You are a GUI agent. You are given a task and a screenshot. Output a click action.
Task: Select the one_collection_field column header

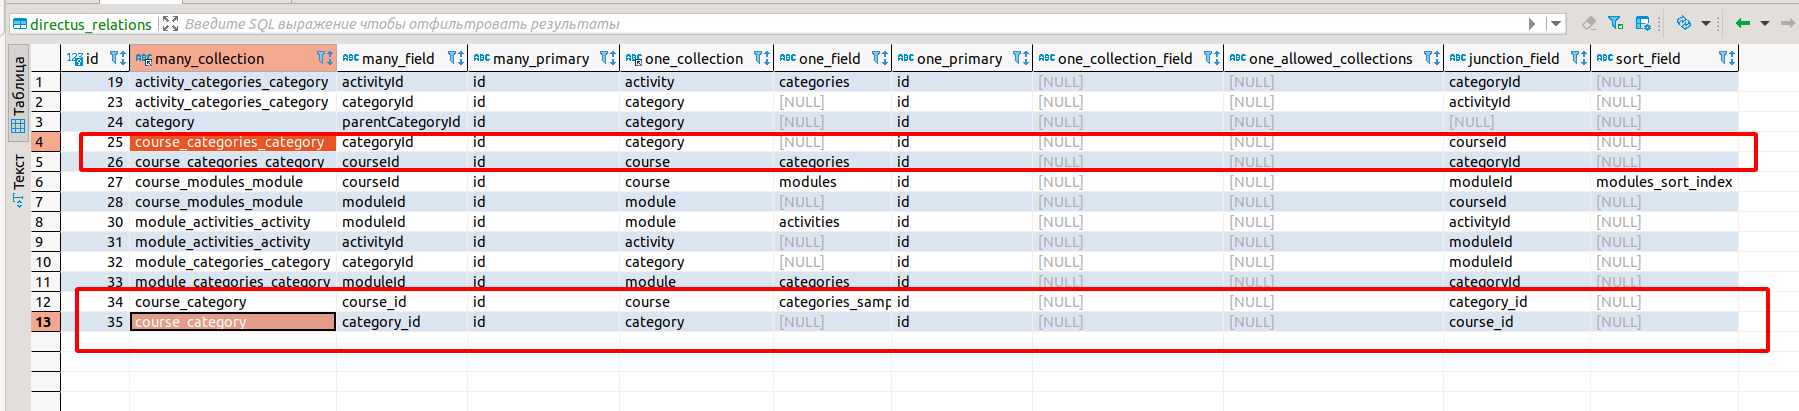[1128, 58]
